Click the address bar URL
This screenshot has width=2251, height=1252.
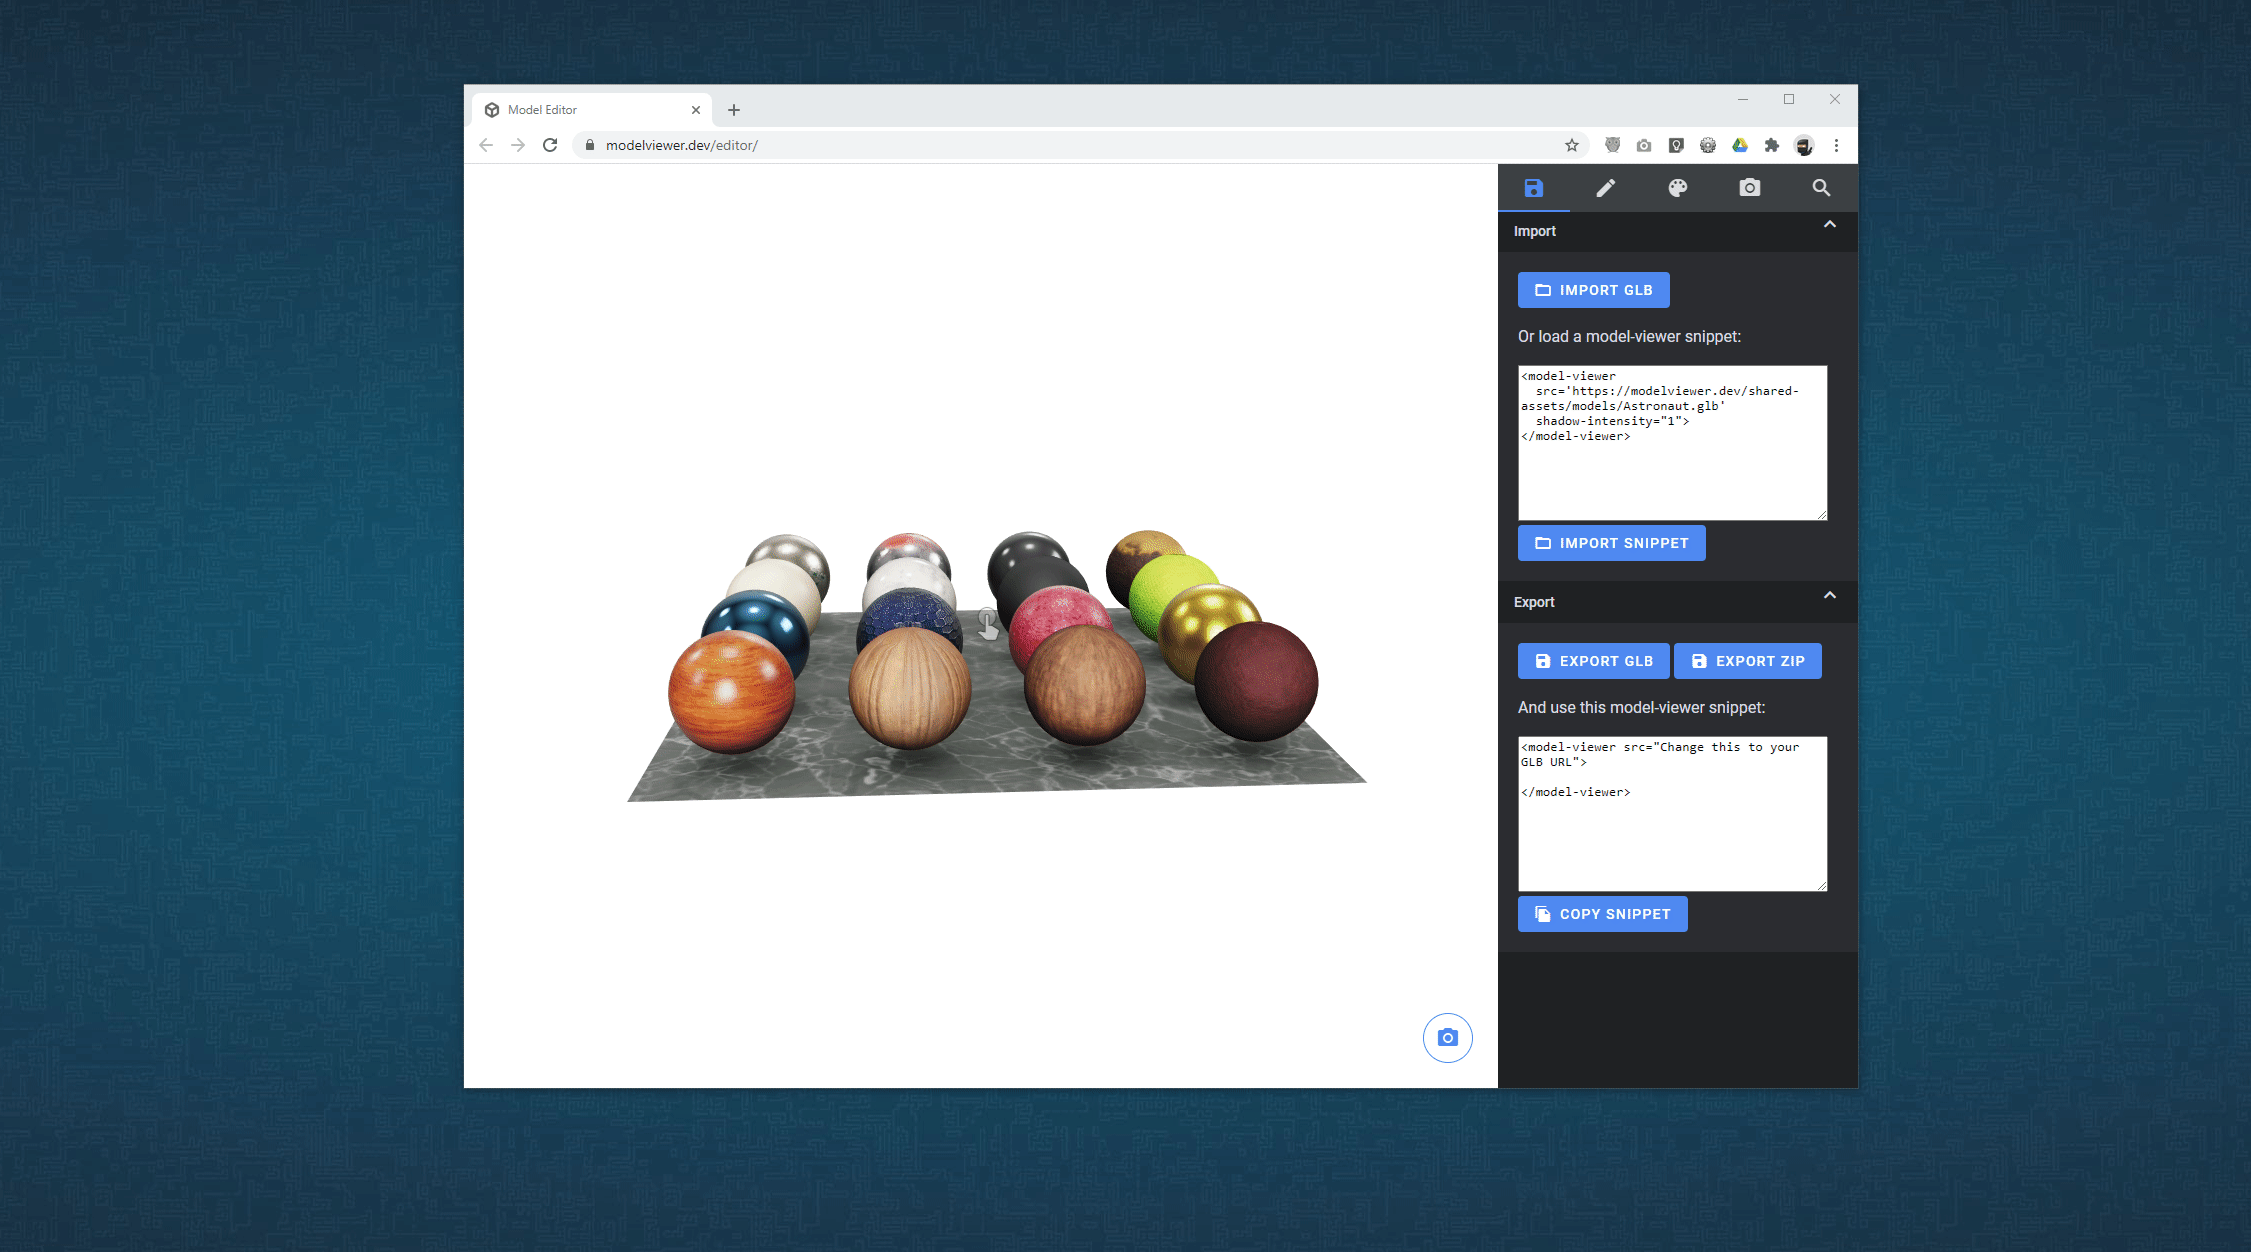pyautogui.click(x=682, y=146)
